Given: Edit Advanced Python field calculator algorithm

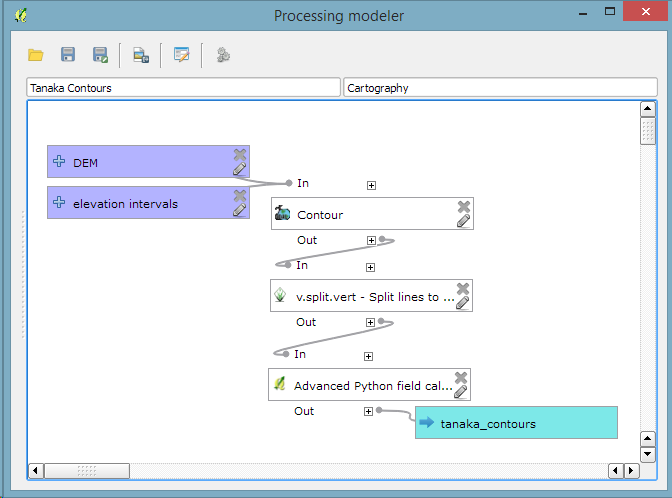Looking at the screenshot, I should coord(461,392).
